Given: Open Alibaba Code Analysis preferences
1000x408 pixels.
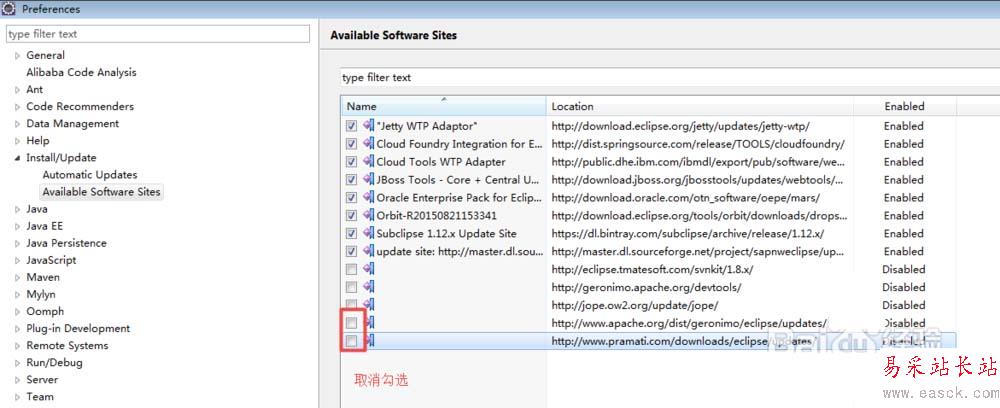Looking at the screenshot, I should [x=81, y=72].
